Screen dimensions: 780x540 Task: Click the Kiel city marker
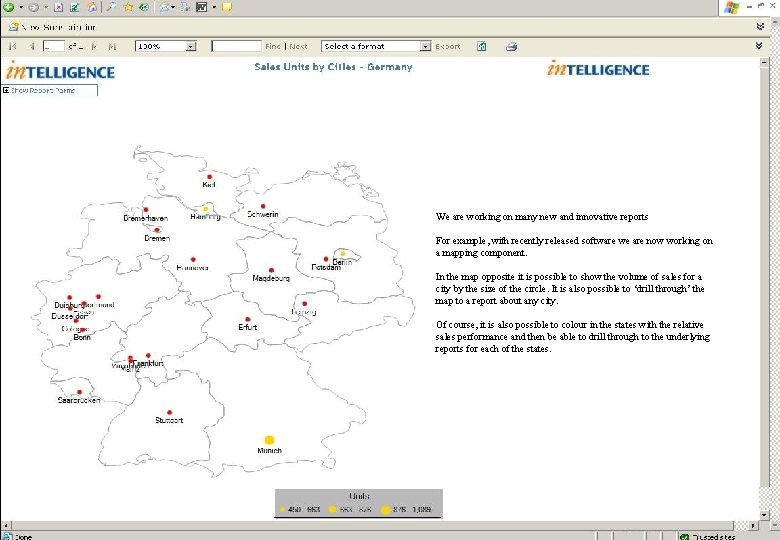[209, 177]
